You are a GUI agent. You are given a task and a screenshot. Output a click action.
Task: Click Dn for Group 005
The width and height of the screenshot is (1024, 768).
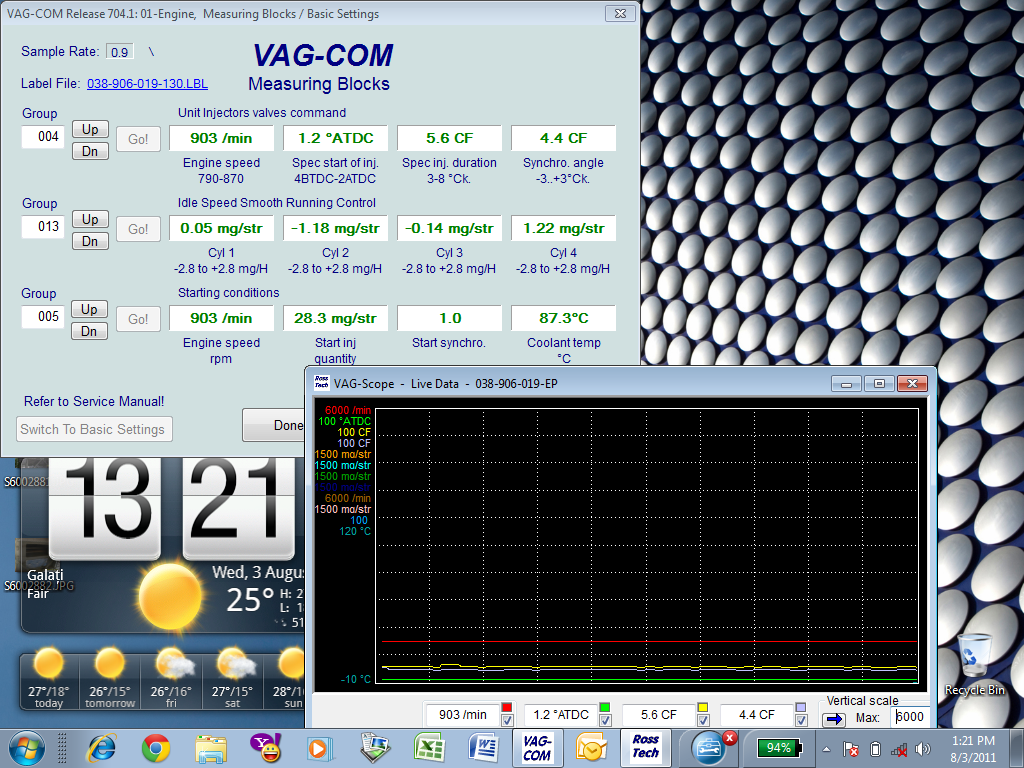pos(89,332)
